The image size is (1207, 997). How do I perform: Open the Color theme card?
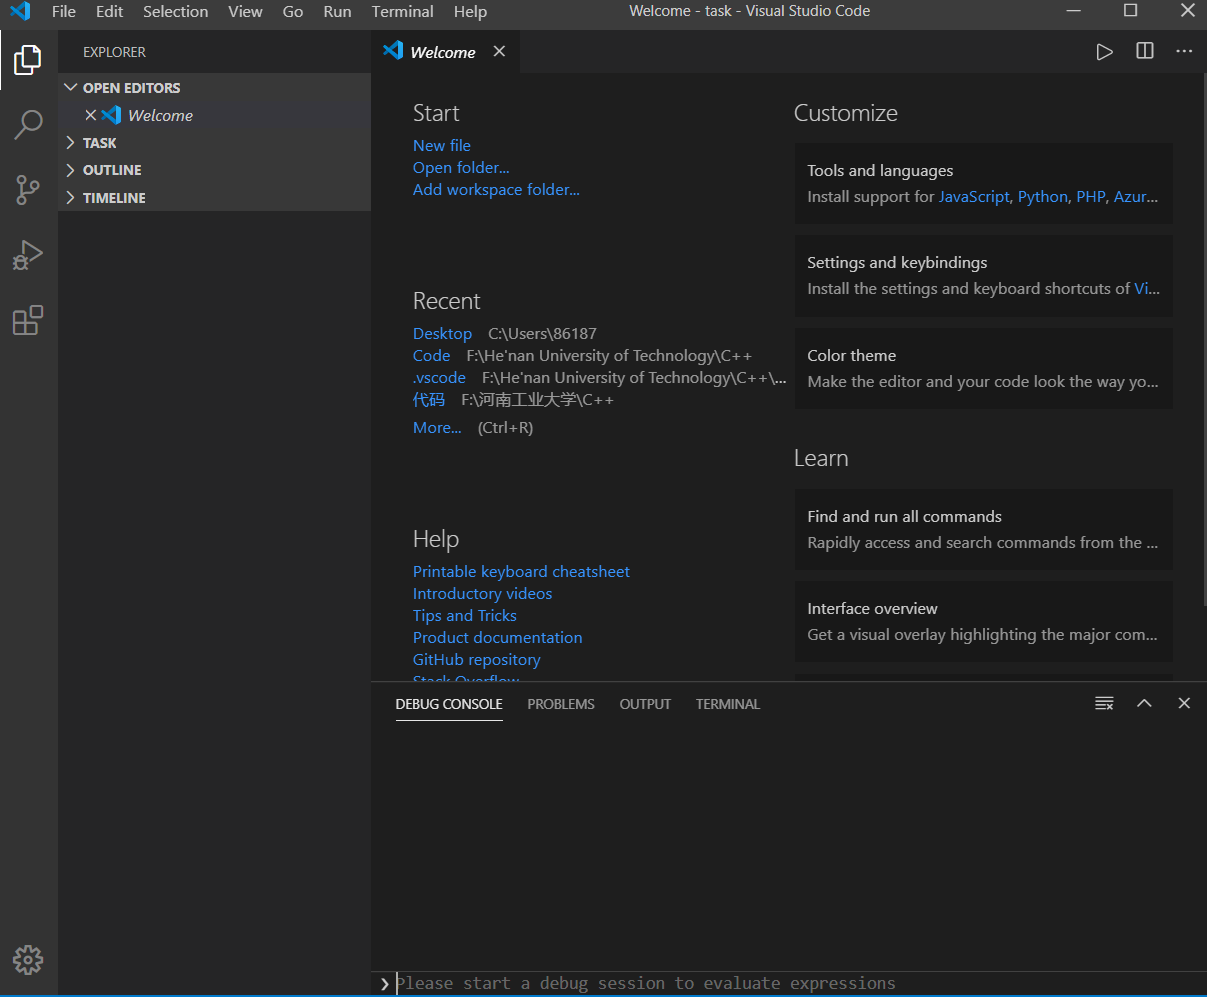pos(984,368)
